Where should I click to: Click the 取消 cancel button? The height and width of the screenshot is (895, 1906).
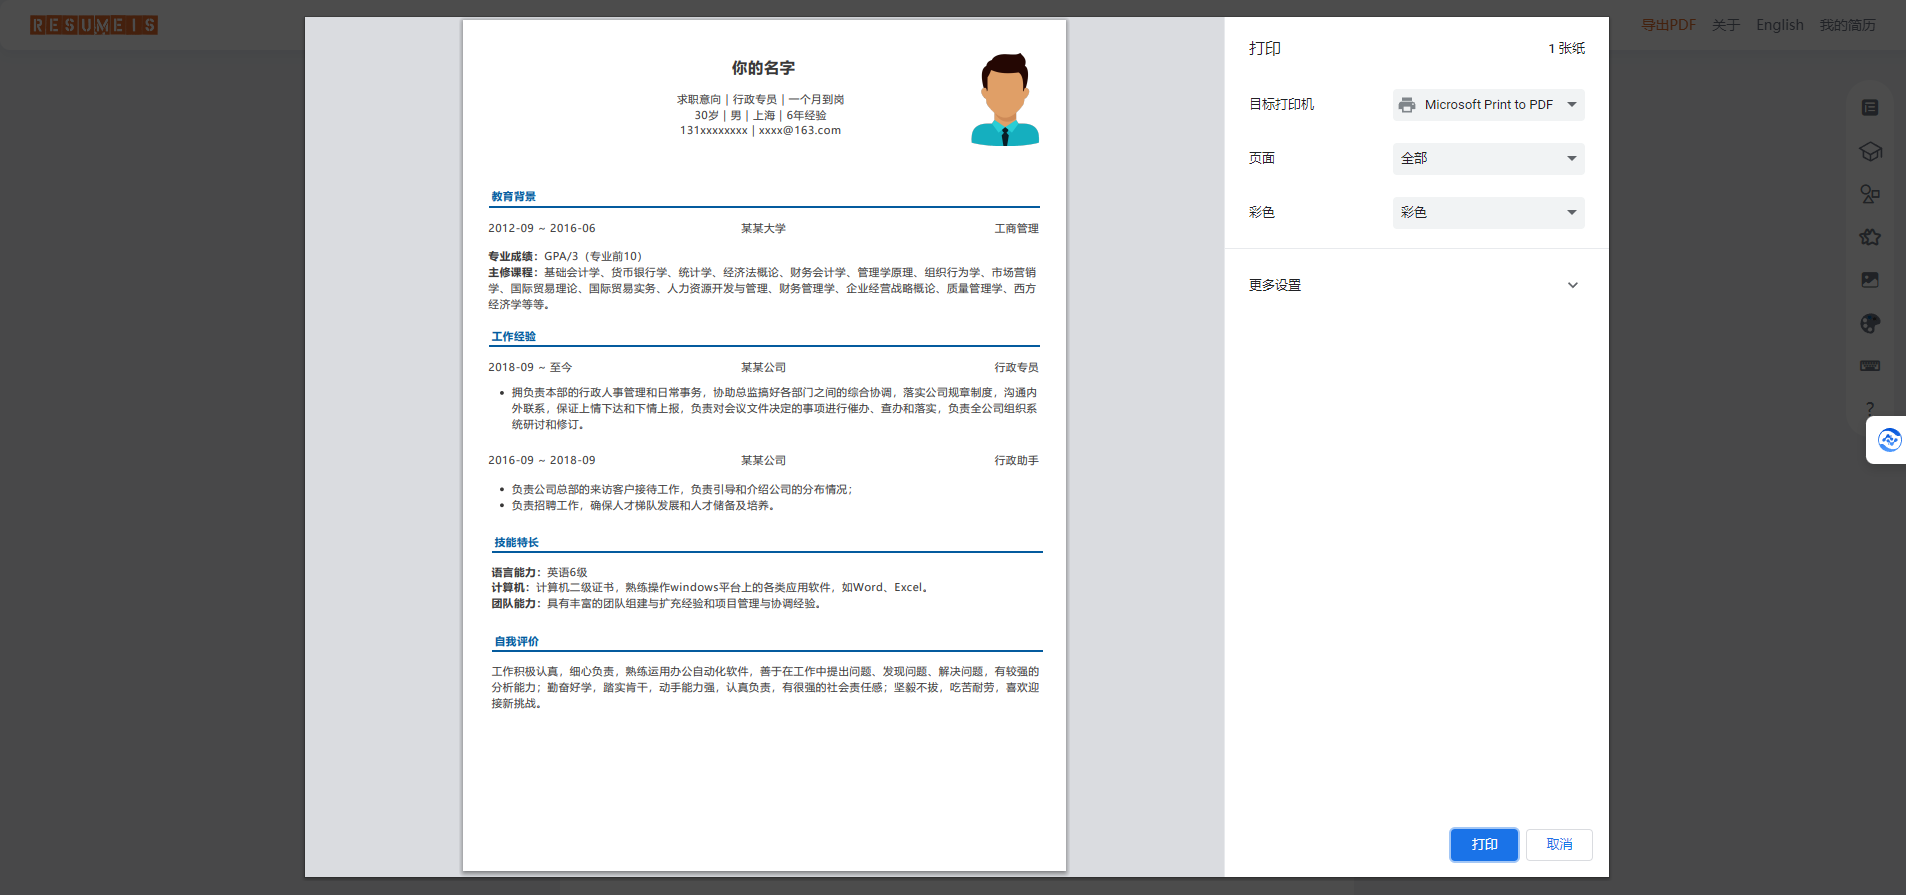[1559, 845]
